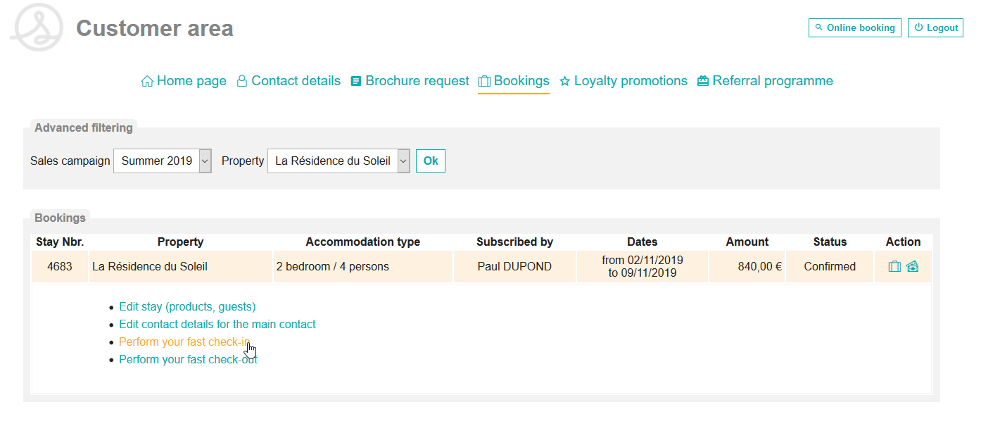The image size is (1000, 438).
Task: Navigate to Brochure request
Action: [x=410, y=81]
